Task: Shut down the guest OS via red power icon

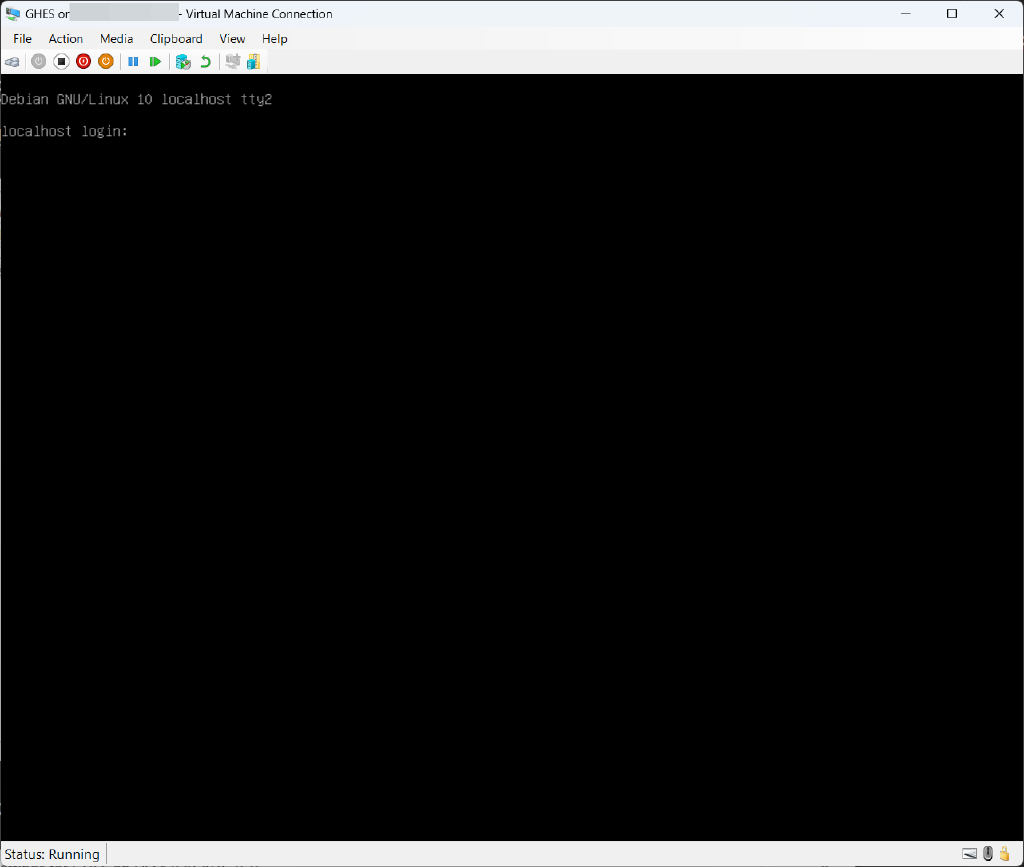Action: [83, 61]
